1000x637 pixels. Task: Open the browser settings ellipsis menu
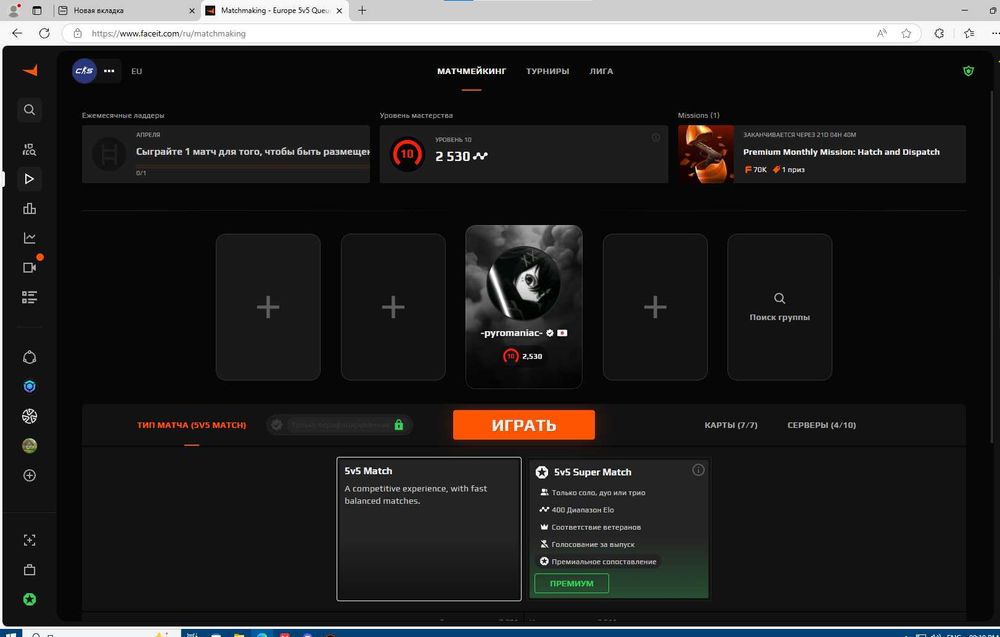coord(997,33)
